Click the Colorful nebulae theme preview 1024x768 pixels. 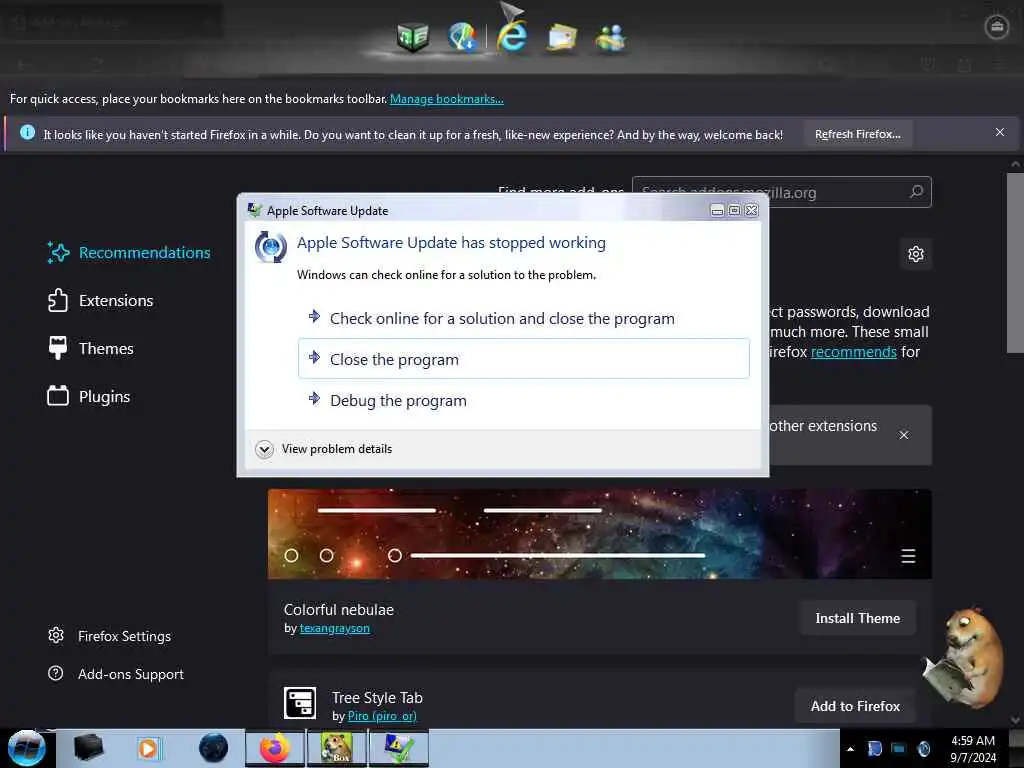[600, 534]
